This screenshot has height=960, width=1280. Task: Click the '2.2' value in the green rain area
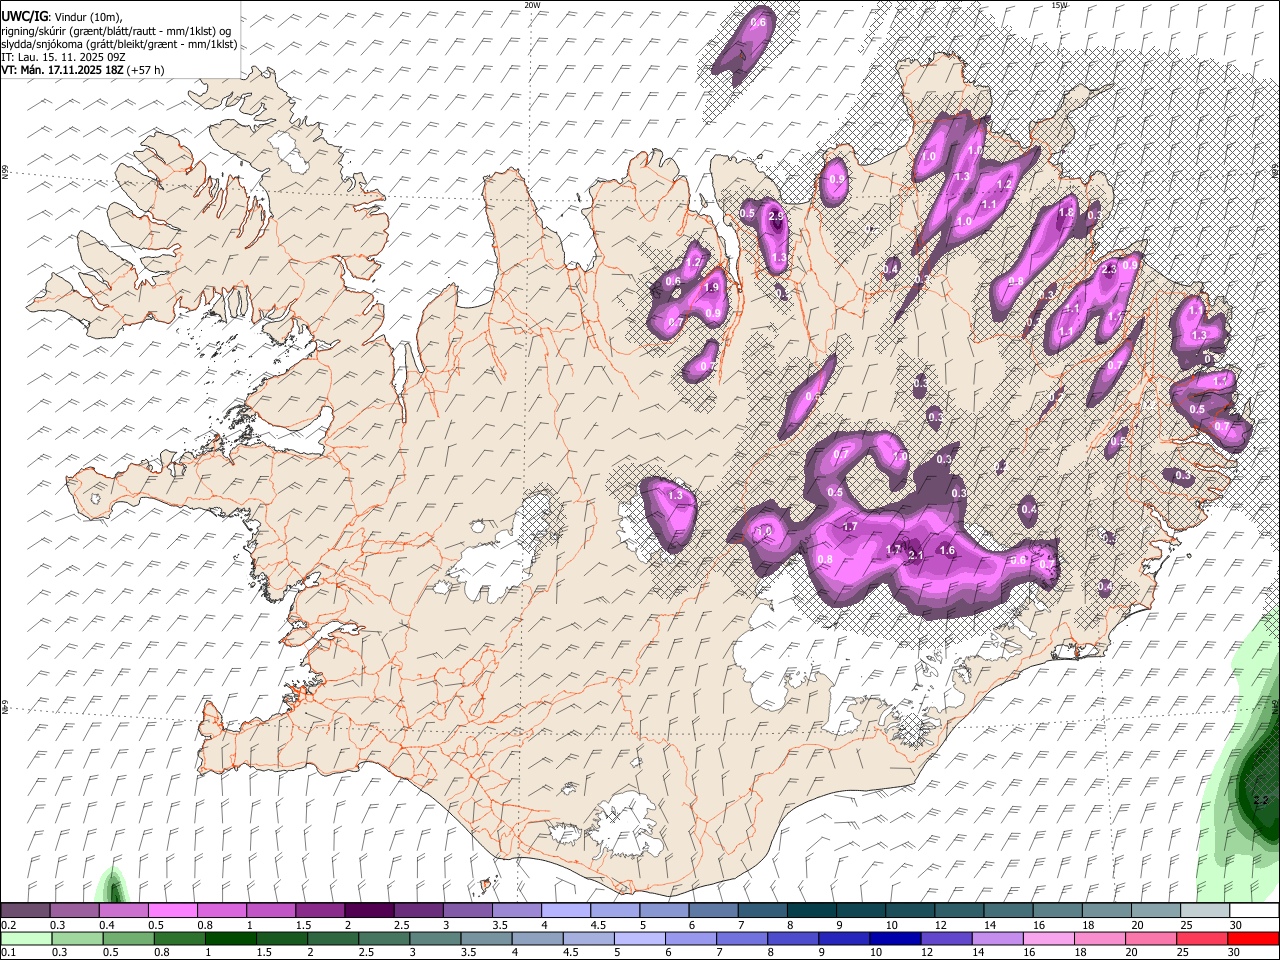pyautogui.click(x=1260, y=800)
